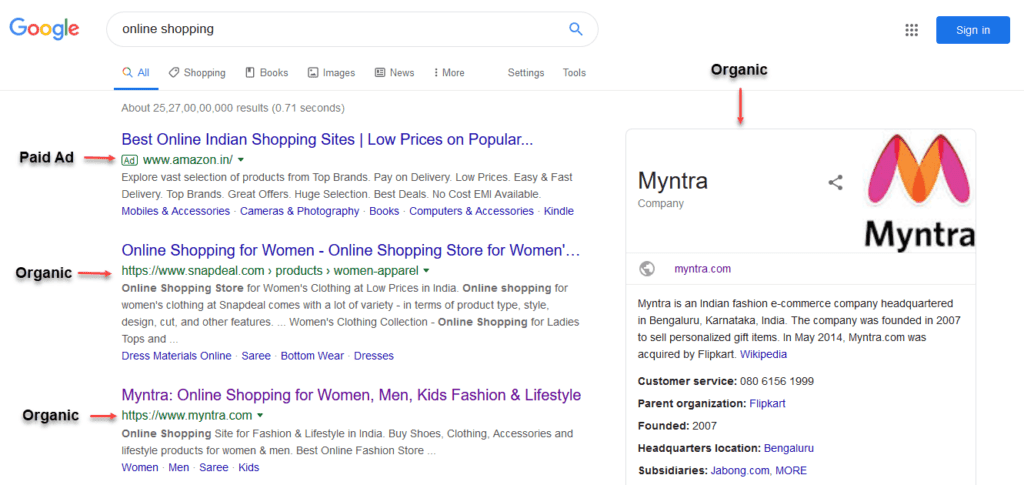Click the Women sitelink under Myntra
The image size is (1024, 485).
coord(140,467)
